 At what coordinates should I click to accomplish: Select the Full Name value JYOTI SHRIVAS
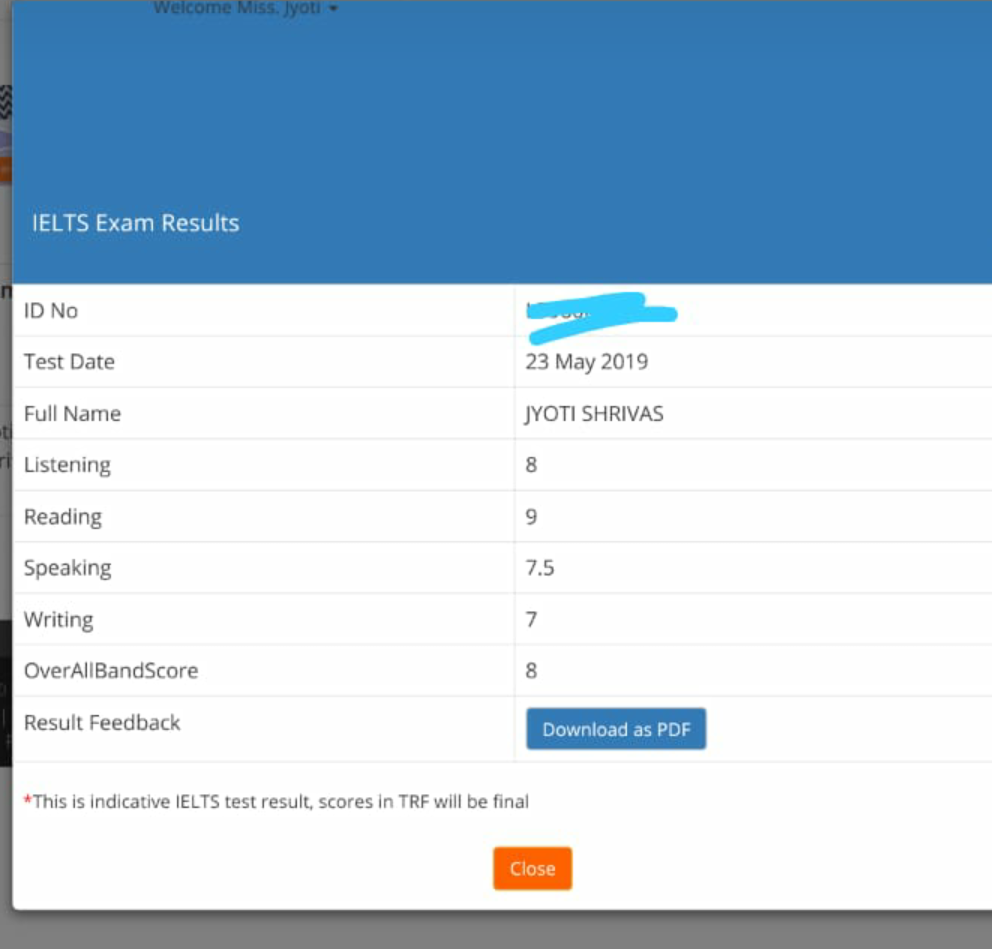(x=594, y=414)
